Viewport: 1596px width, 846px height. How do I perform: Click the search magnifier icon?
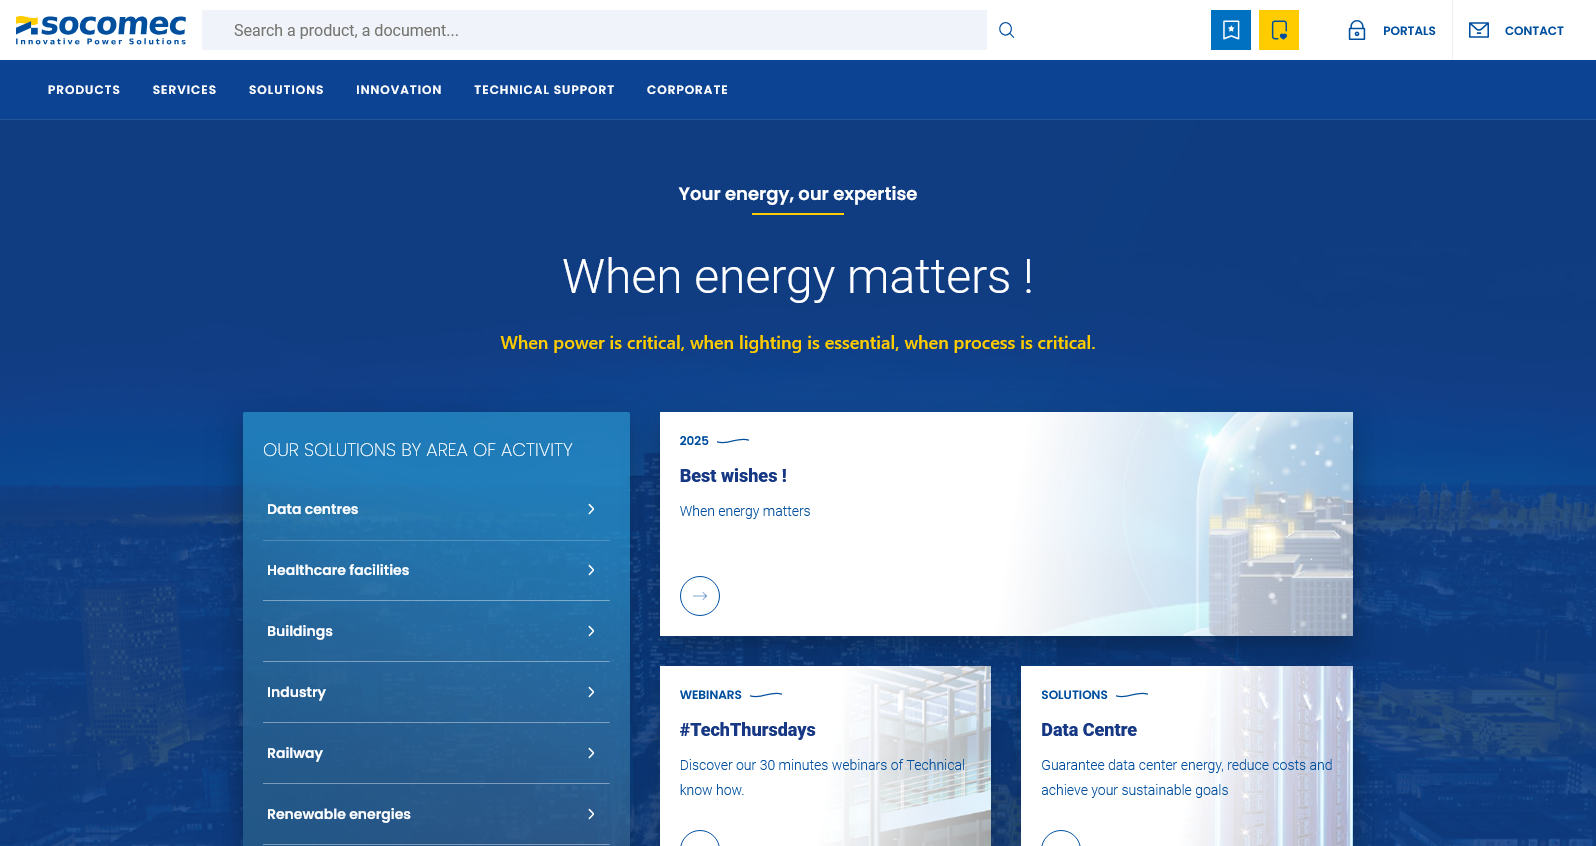(x=1007, y=30)
